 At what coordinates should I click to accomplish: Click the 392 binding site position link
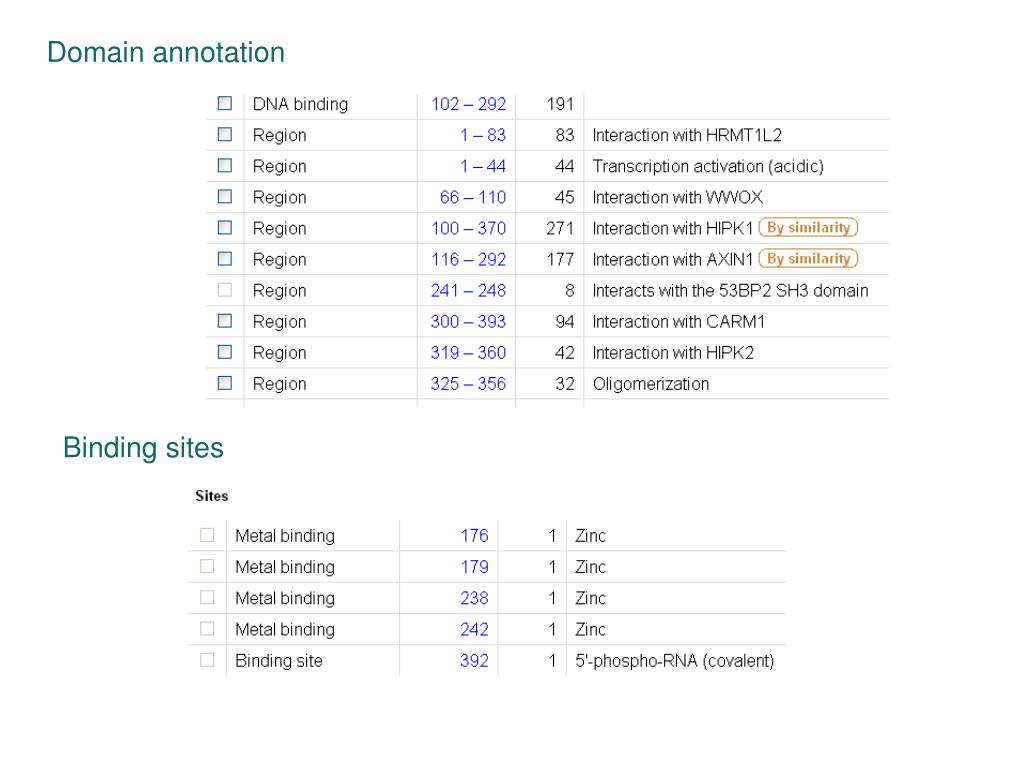tap(474, 660)
